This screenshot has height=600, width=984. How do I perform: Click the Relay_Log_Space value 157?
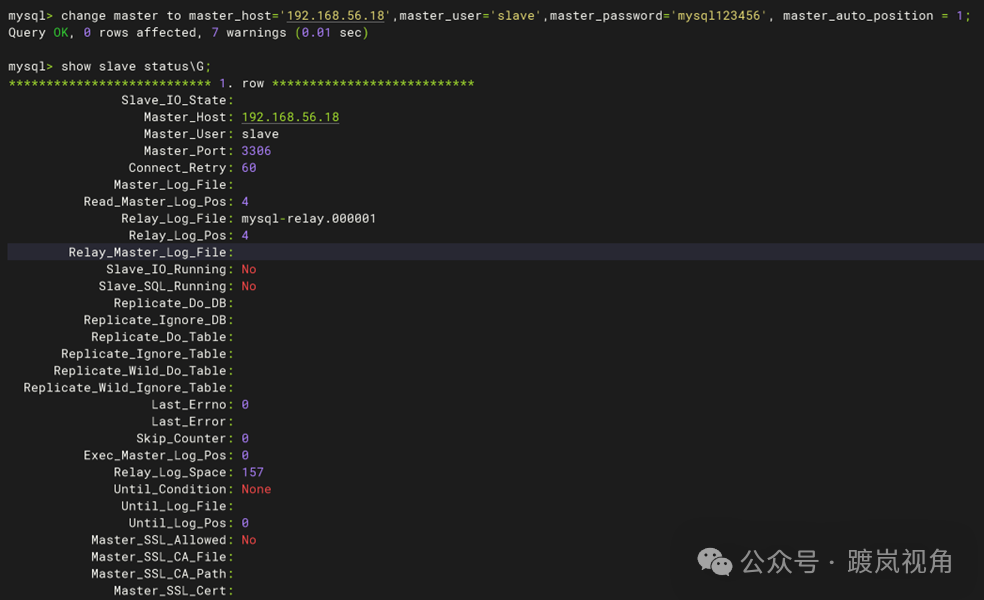252,472
